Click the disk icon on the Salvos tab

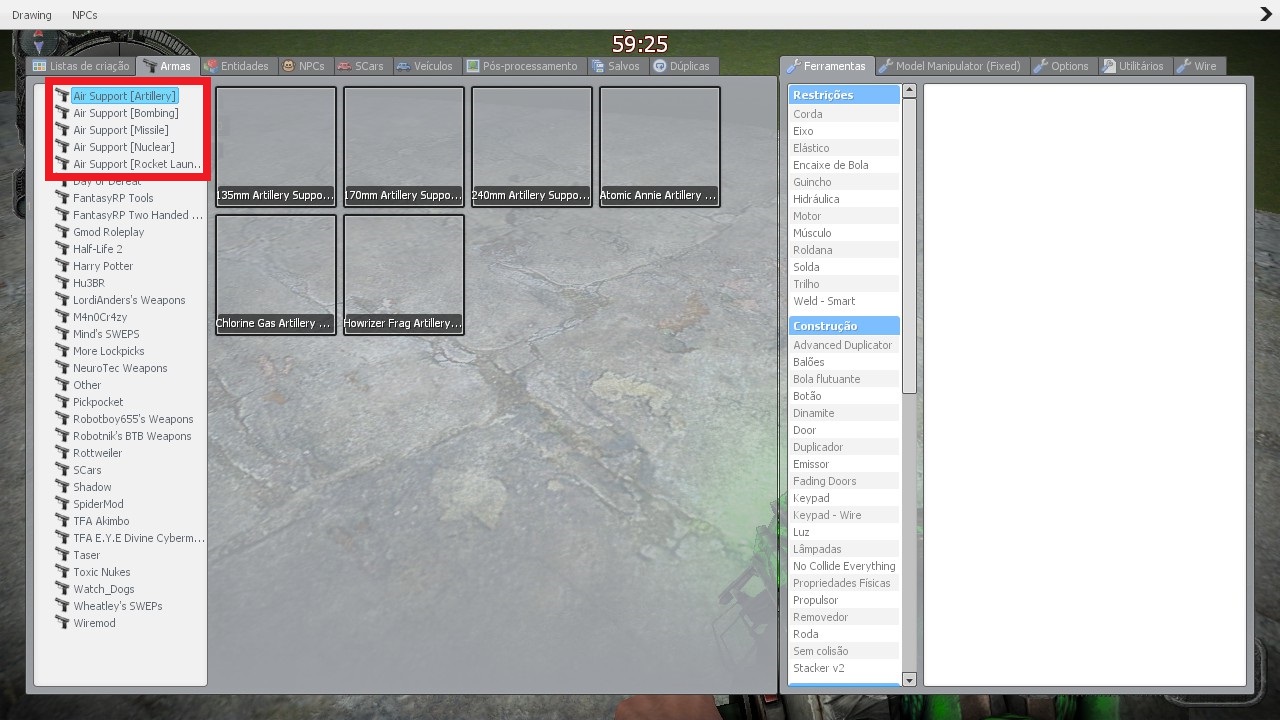597,66
